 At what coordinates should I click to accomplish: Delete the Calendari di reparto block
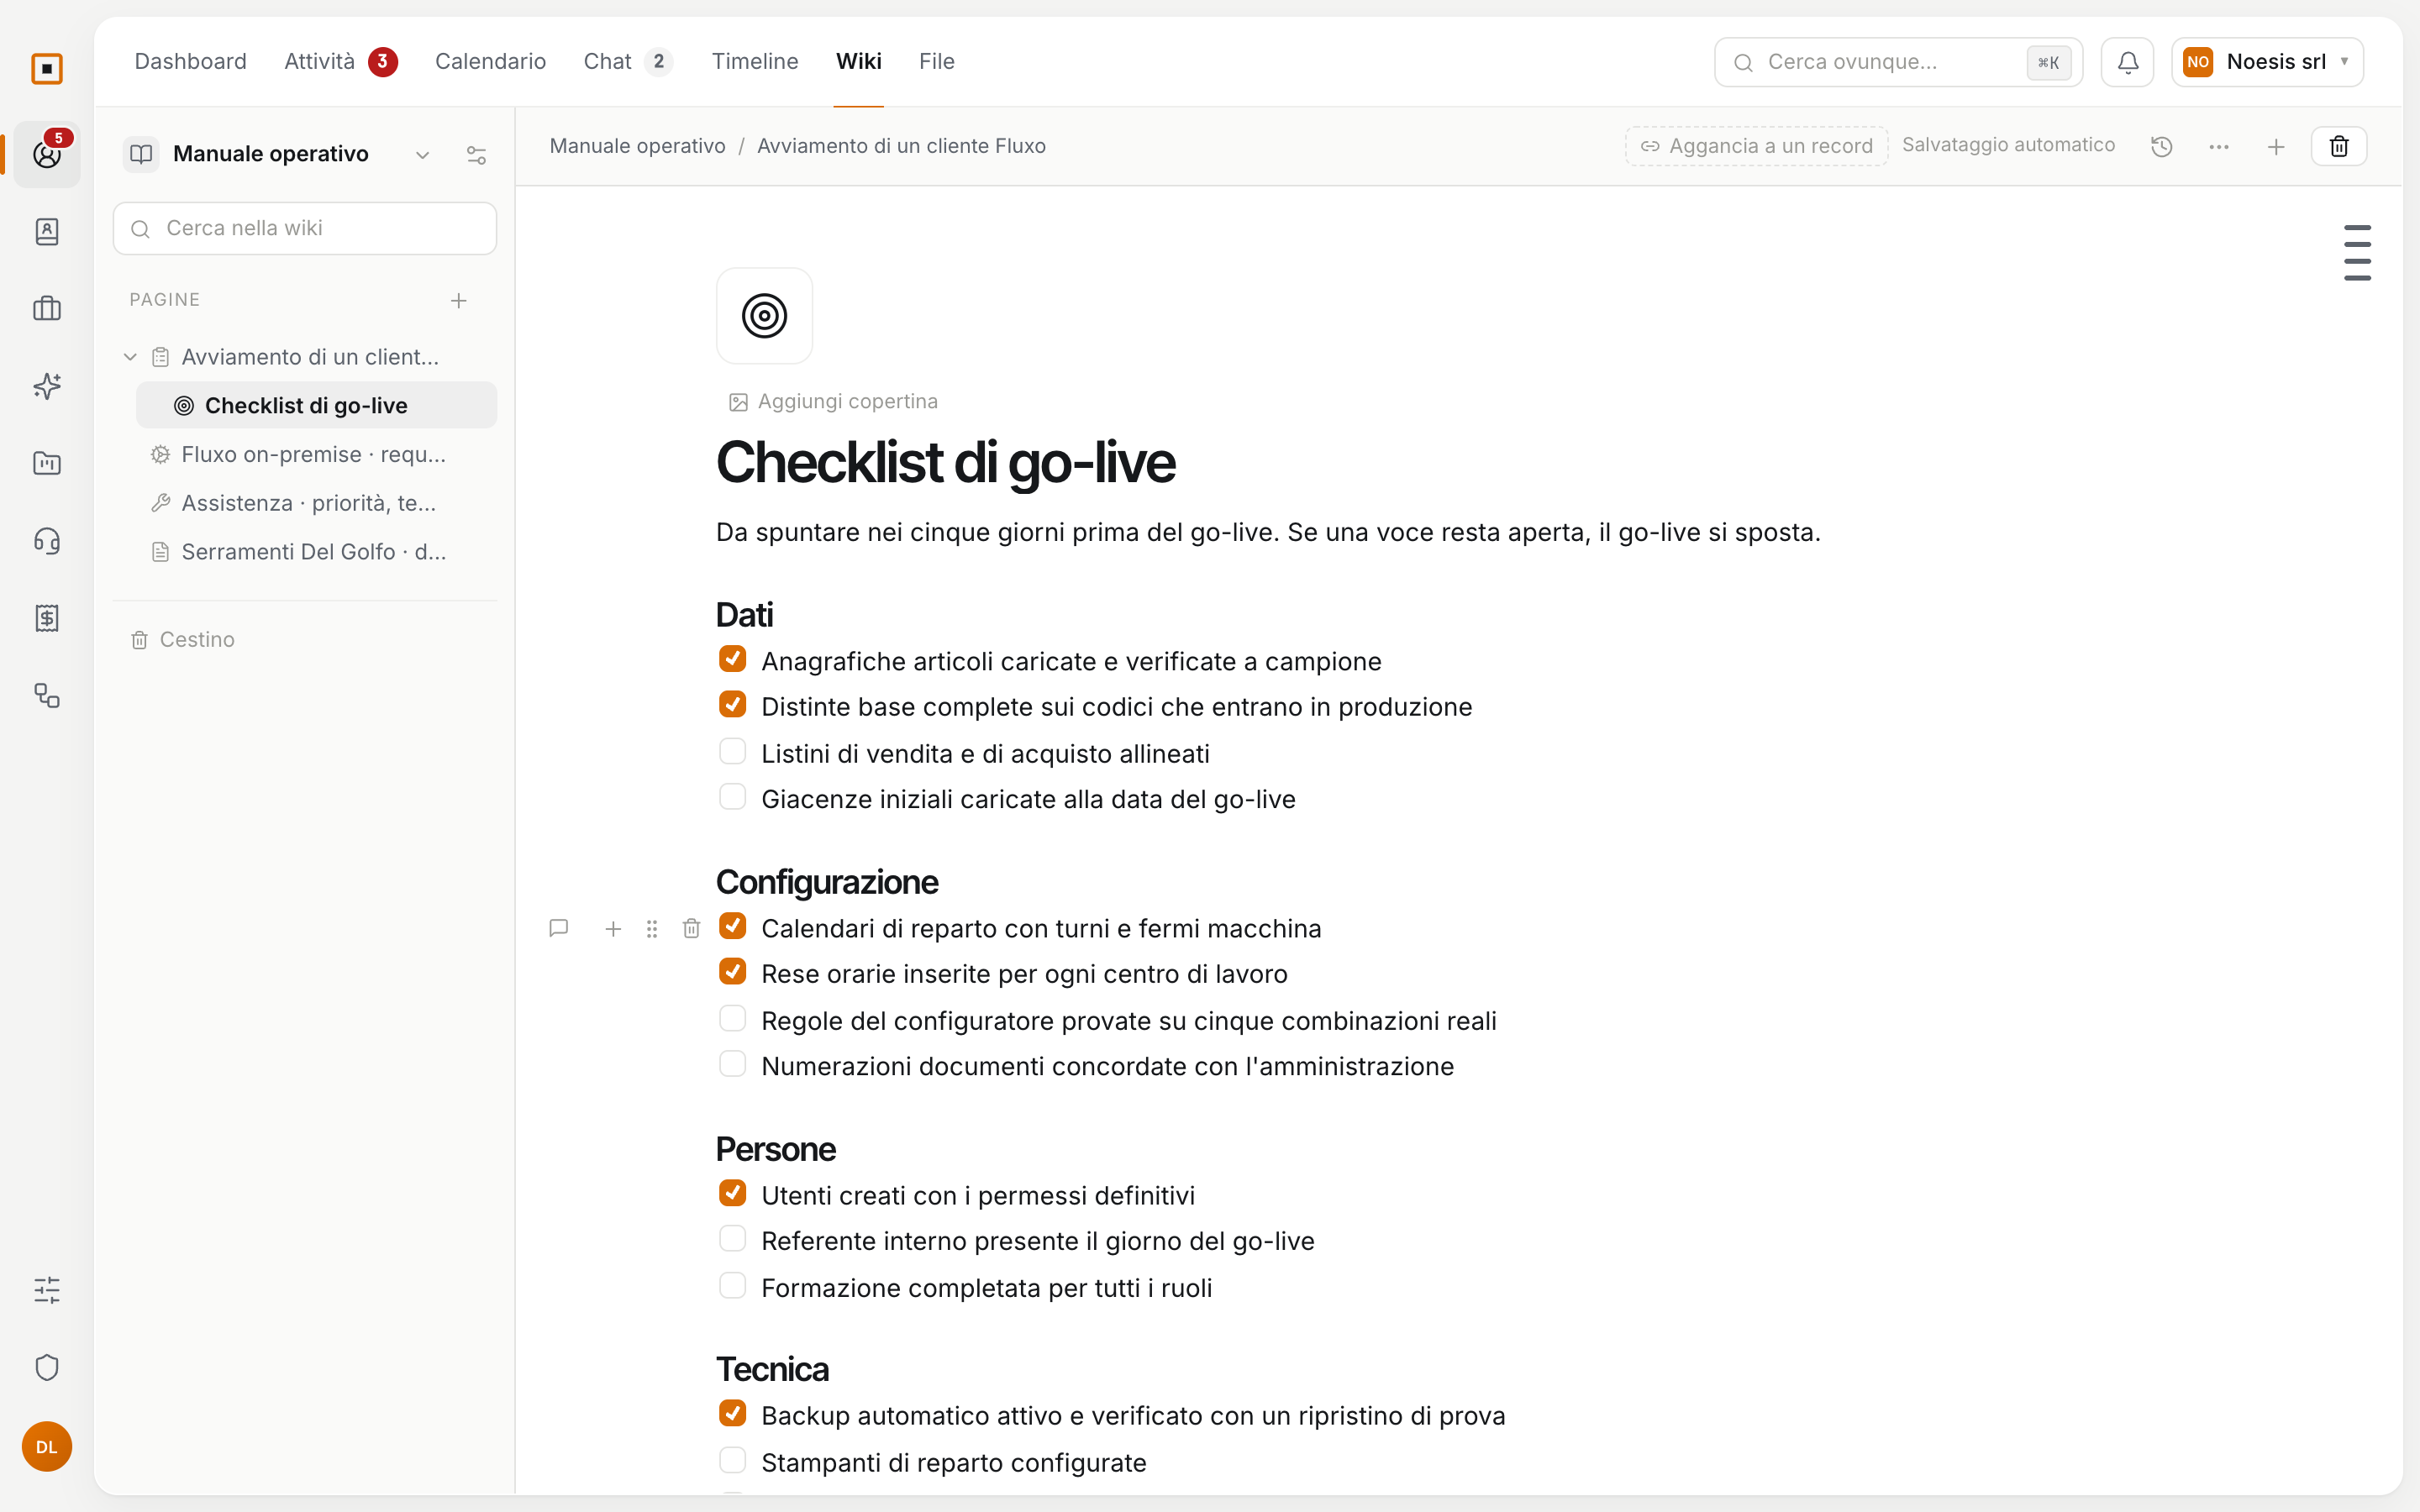691,928
